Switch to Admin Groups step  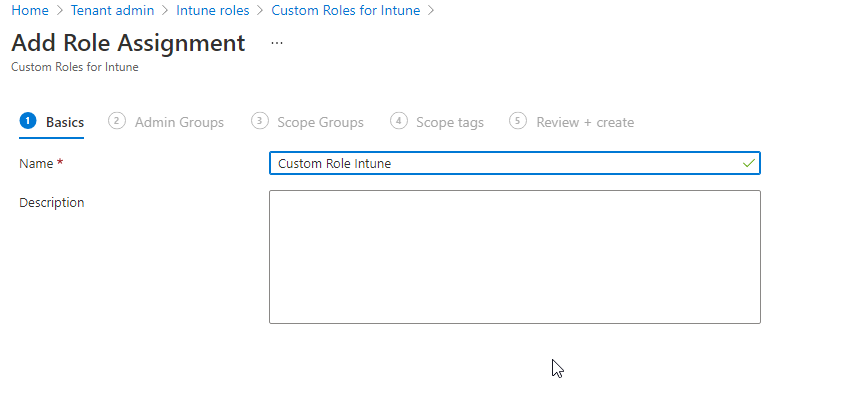point(166,122)
